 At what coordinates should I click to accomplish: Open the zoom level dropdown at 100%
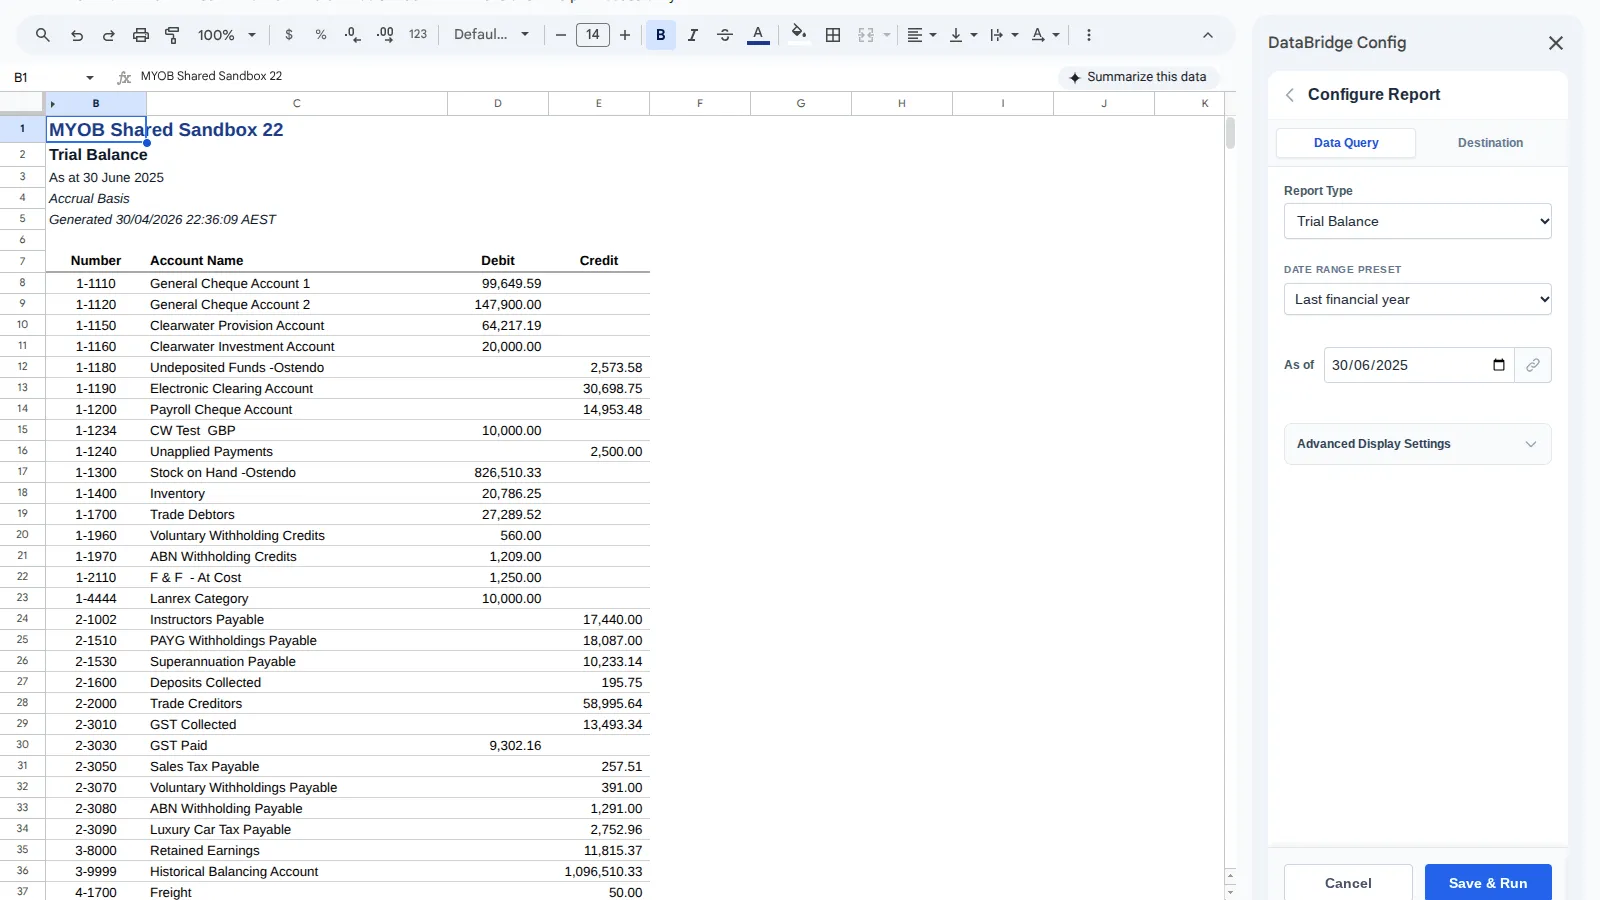227,35
